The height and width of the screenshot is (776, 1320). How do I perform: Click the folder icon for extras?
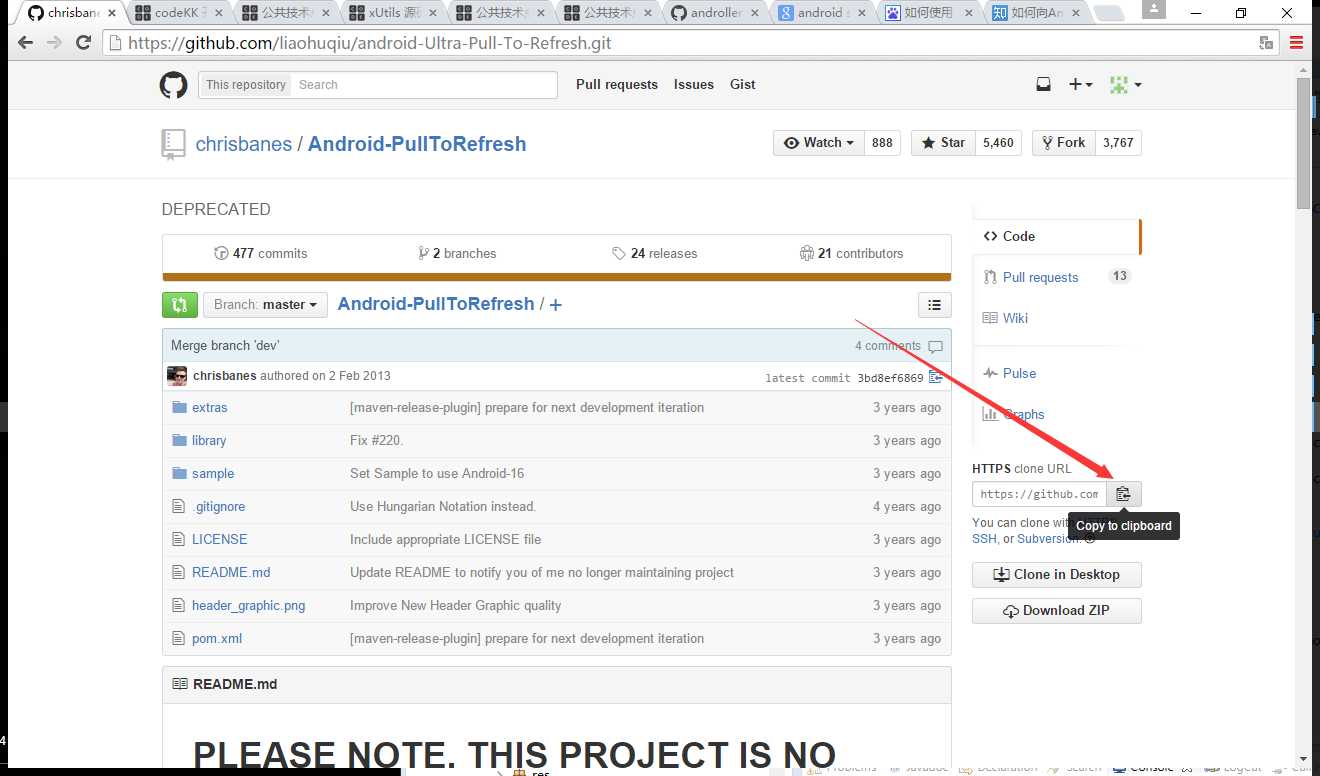(180, 407)
